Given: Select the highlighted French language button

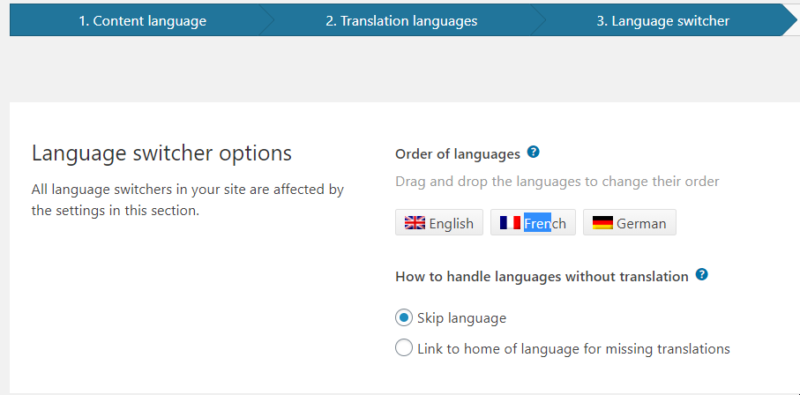Looking at the screenshot, I should [533, 223].
